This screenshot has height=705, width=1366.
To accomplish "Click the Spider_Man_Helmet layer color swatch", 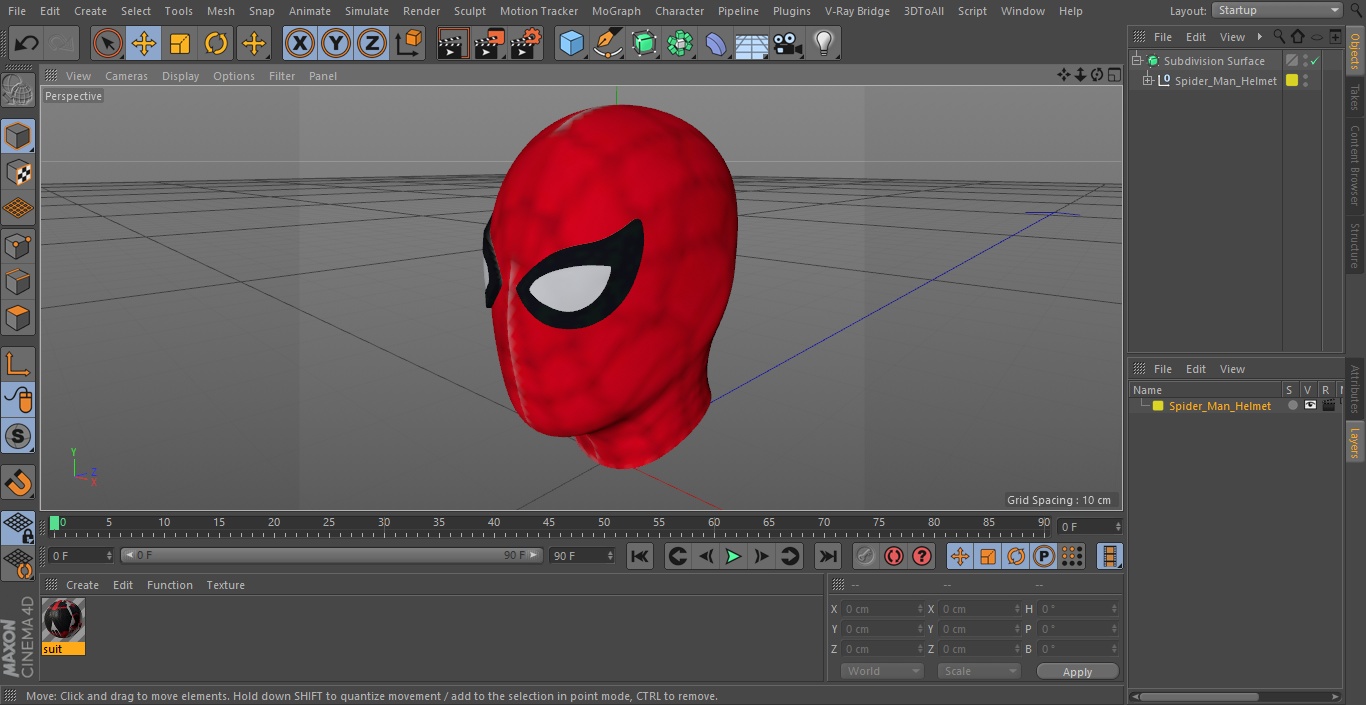I will click(1158, 406).
